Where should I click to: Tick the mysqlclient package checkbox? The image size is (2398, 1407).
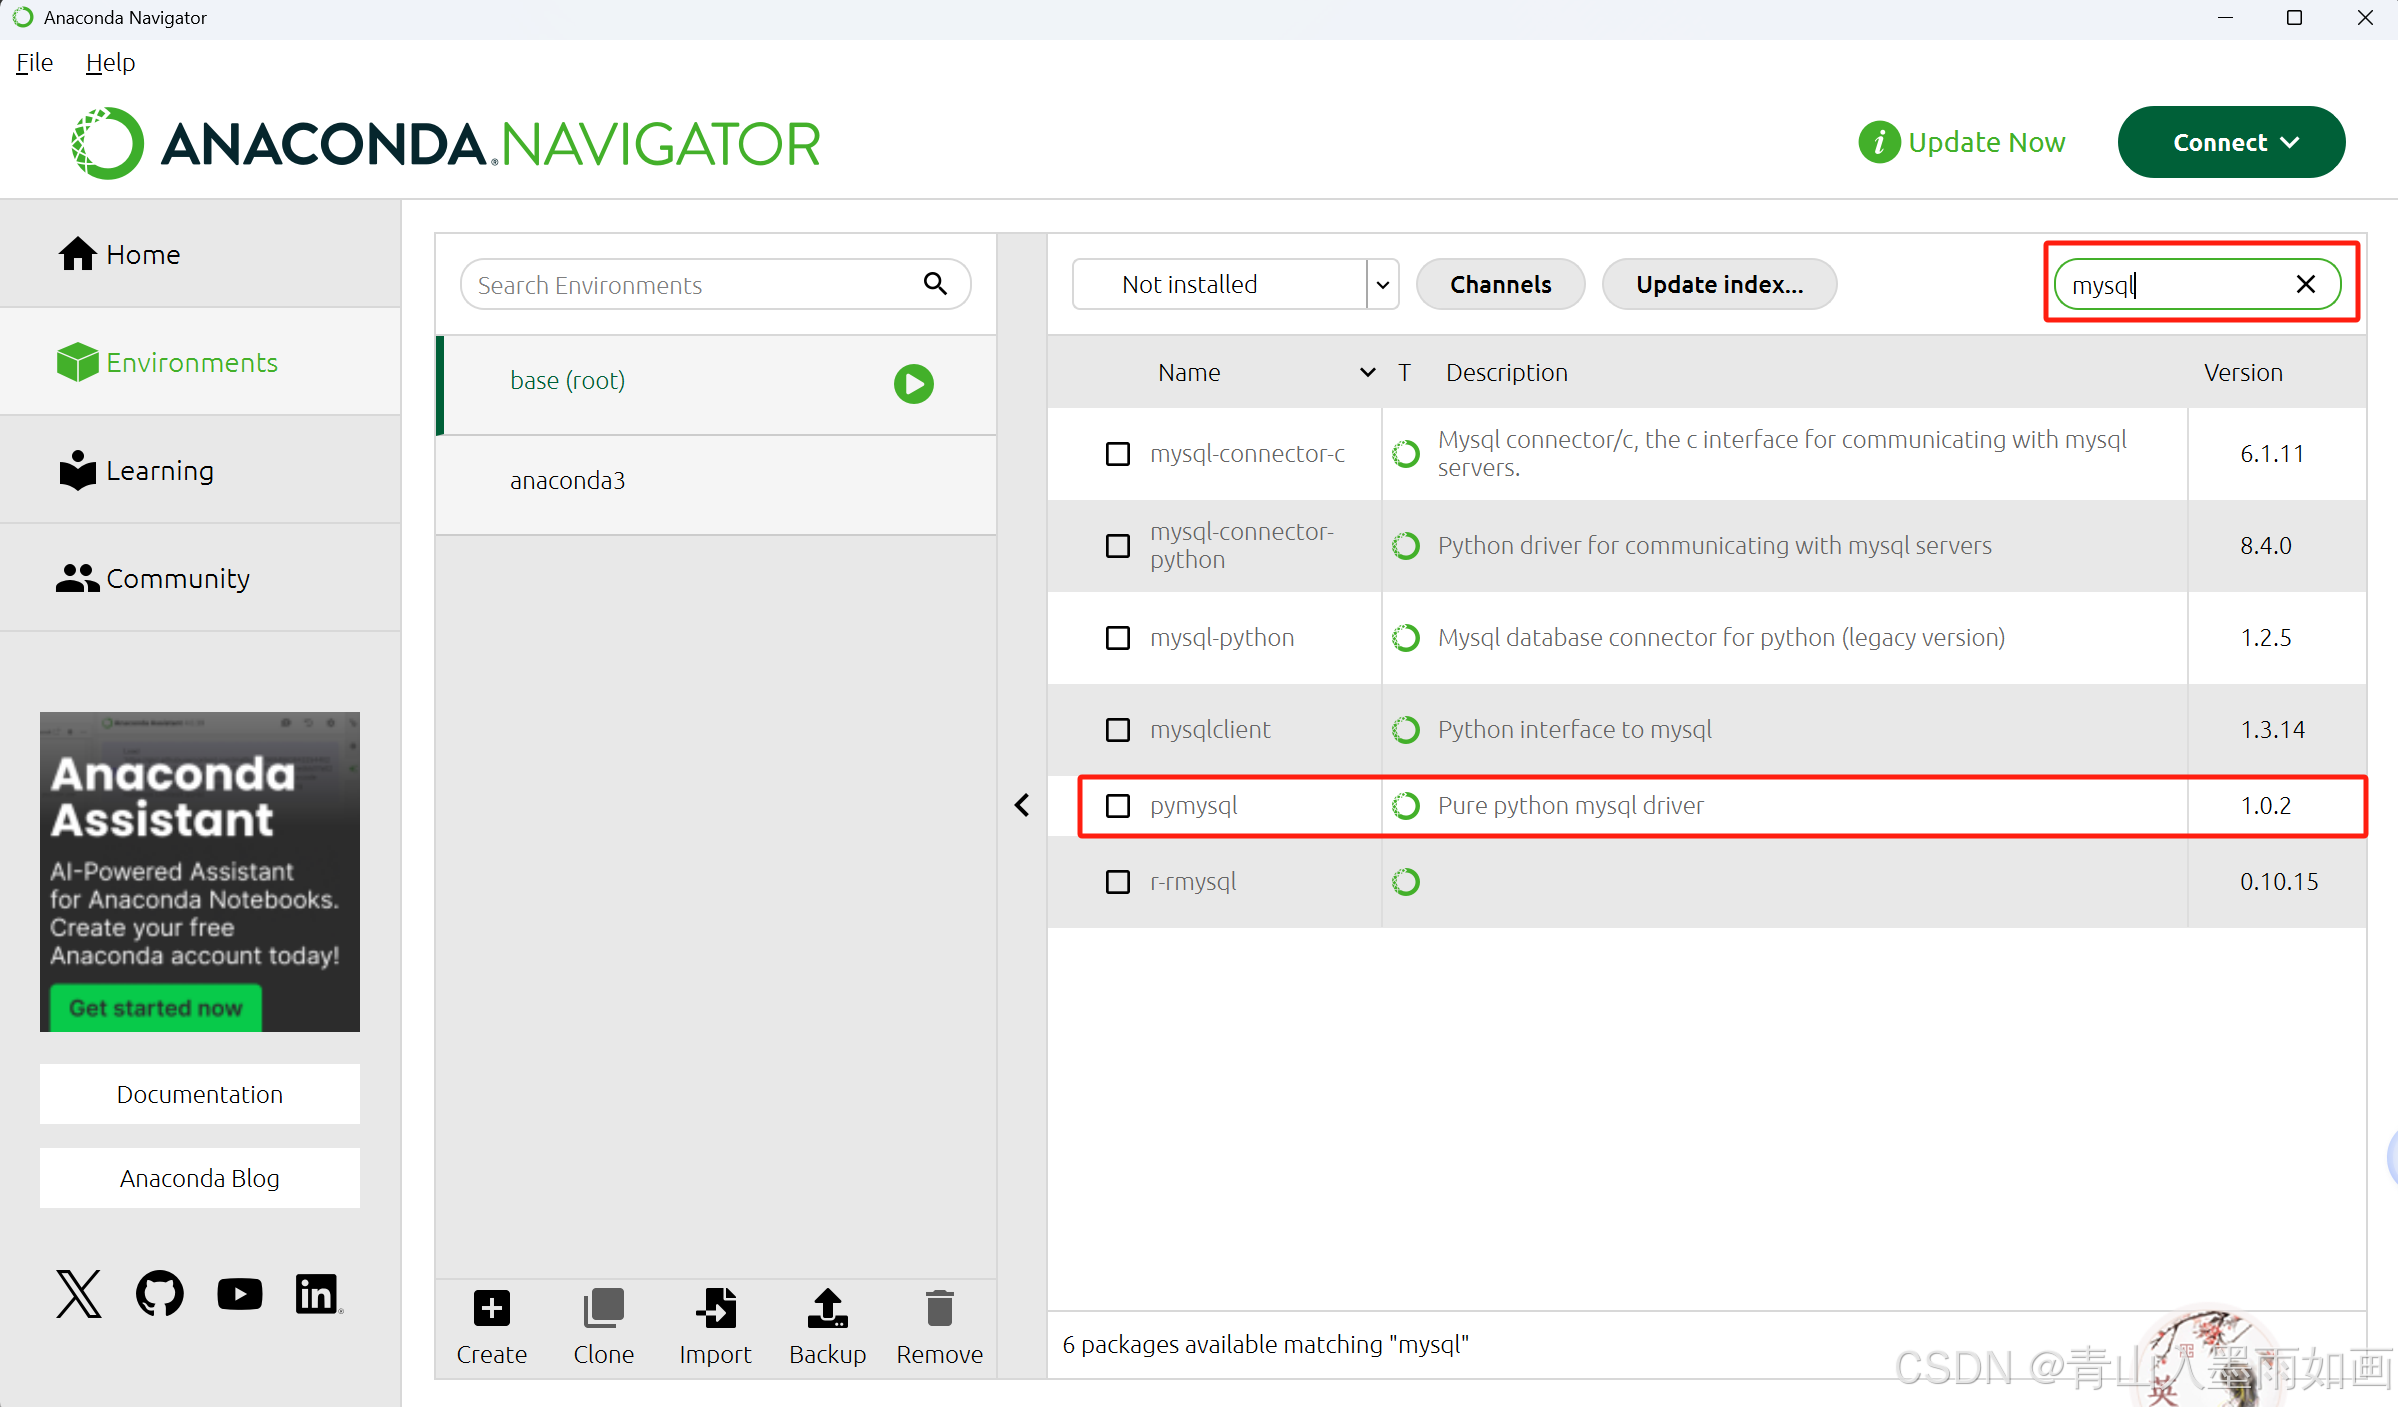click(x=1118, y=730)
